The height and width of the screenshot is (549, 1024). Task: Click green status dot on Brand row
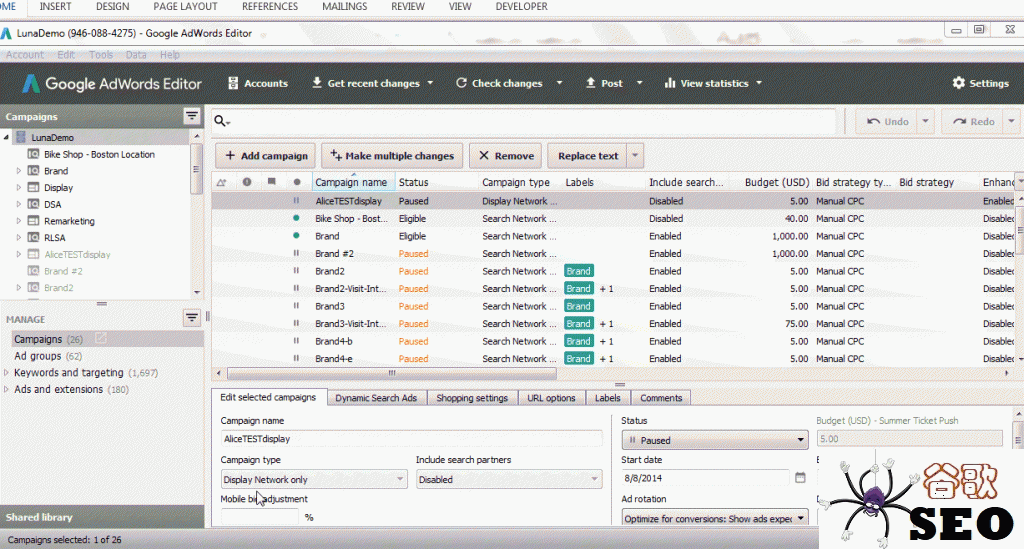click(x=296, y=236)
